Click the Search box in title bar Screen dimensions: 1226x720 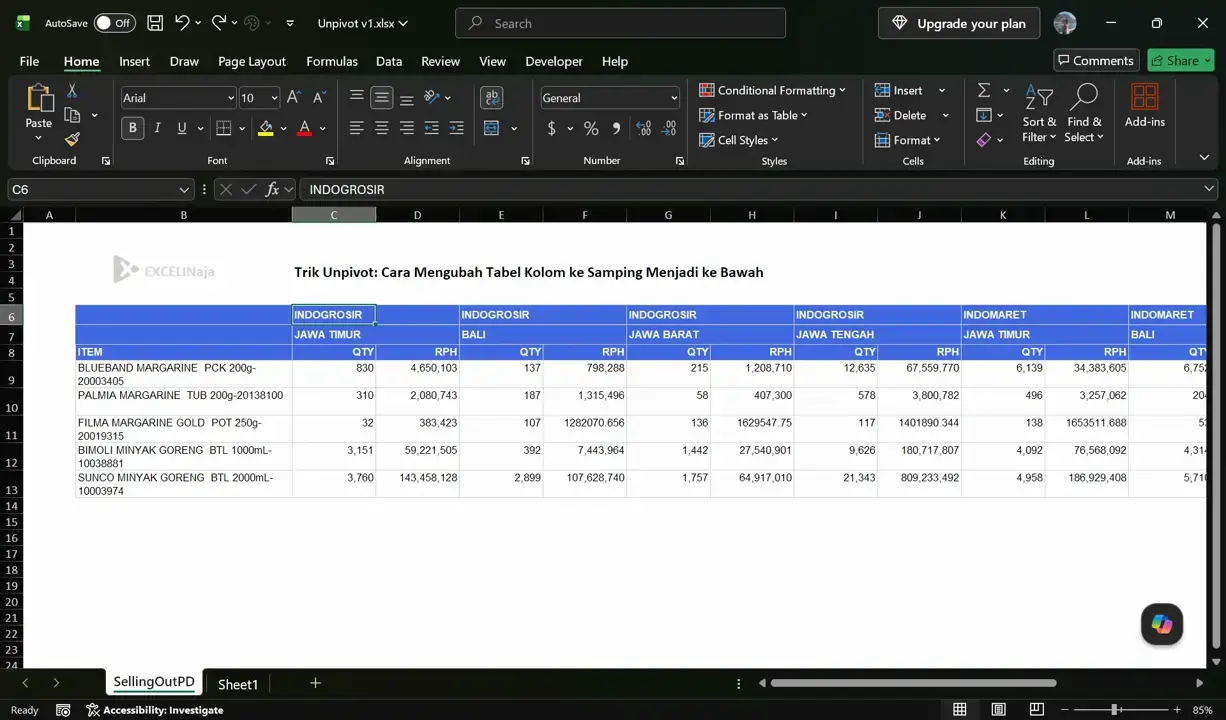[620, 23]
